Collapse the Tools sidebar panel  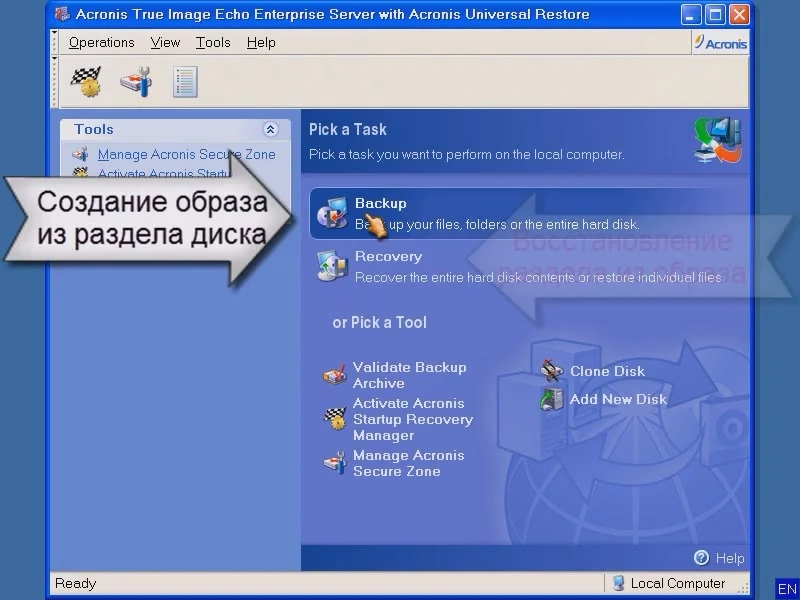[270, 130]
